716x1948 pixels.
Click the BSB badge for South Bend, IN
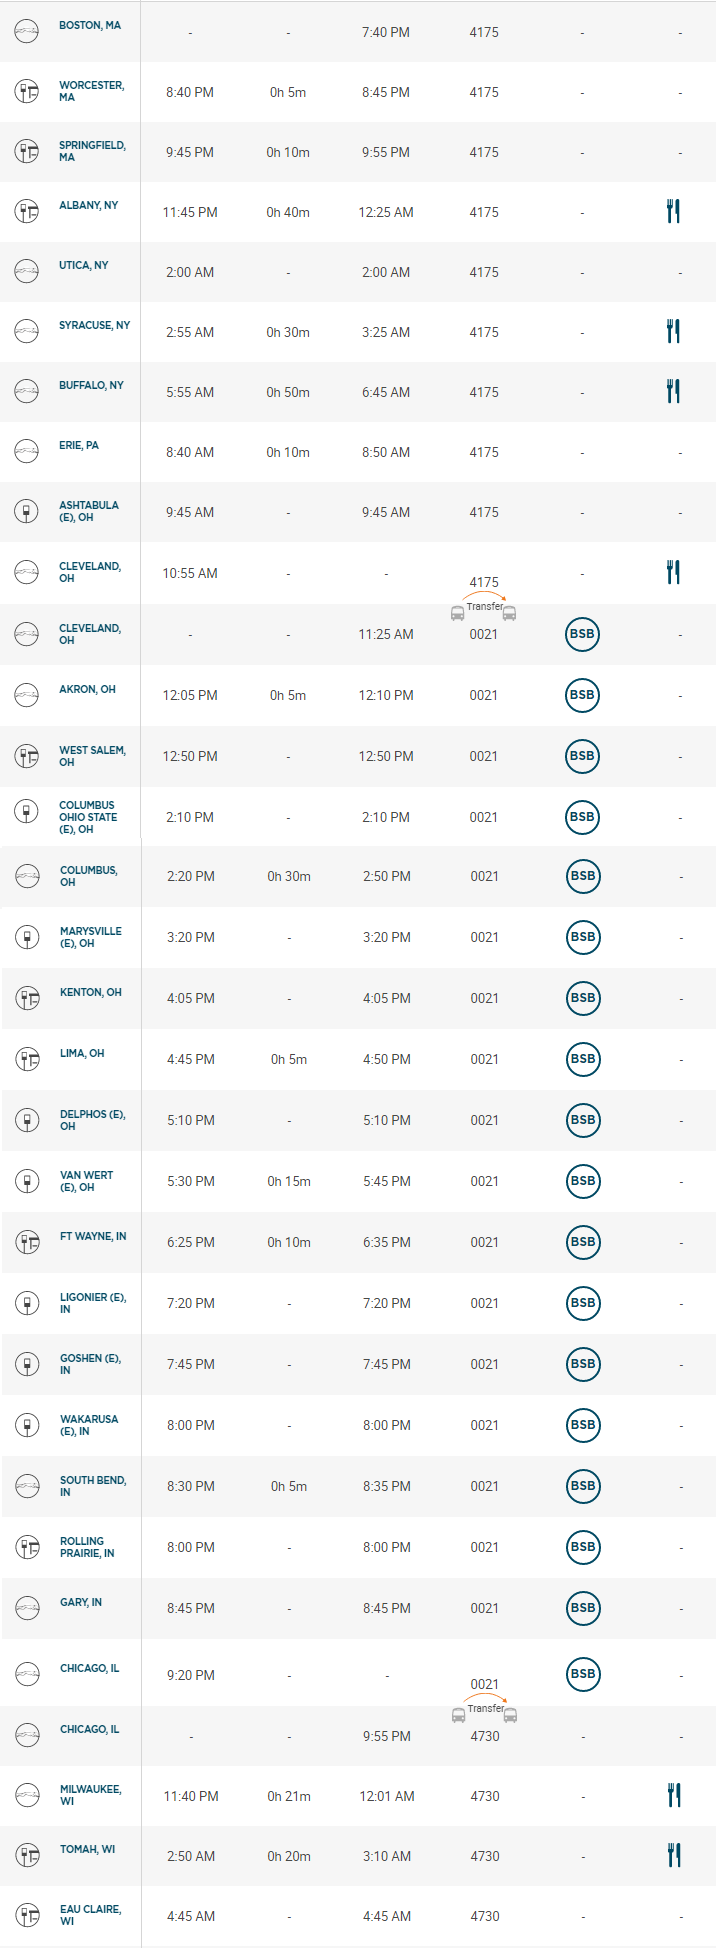[583, 1486]
